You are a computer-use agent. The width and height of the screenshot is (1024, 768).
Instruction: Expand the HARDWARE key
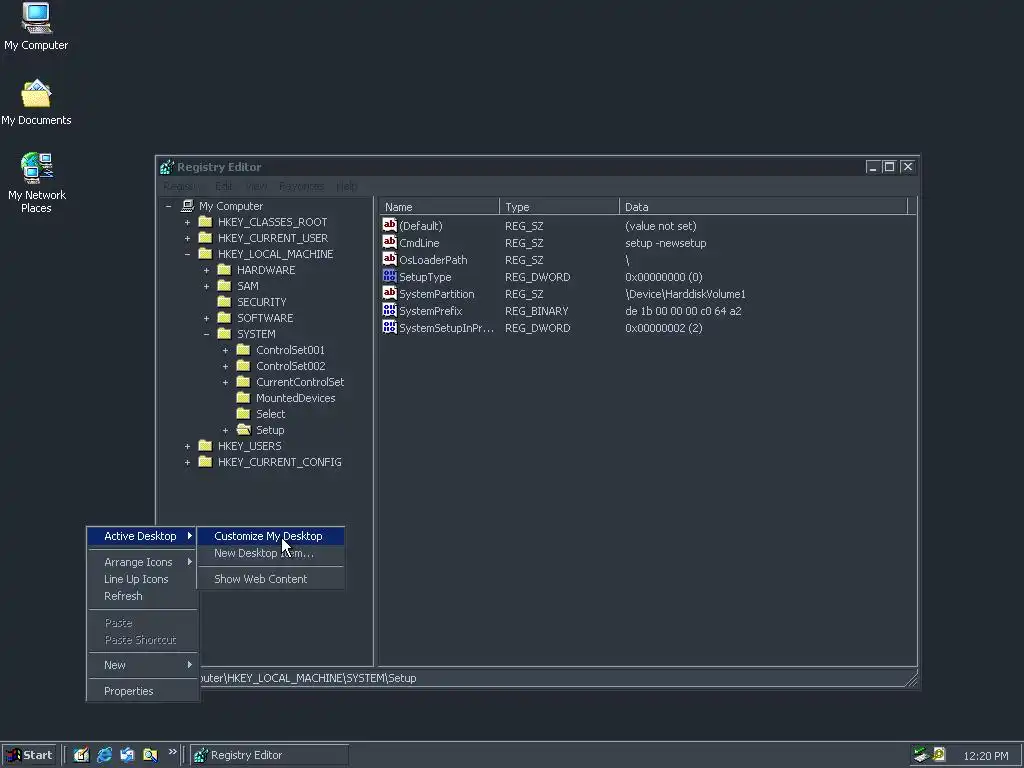[206, 270]
